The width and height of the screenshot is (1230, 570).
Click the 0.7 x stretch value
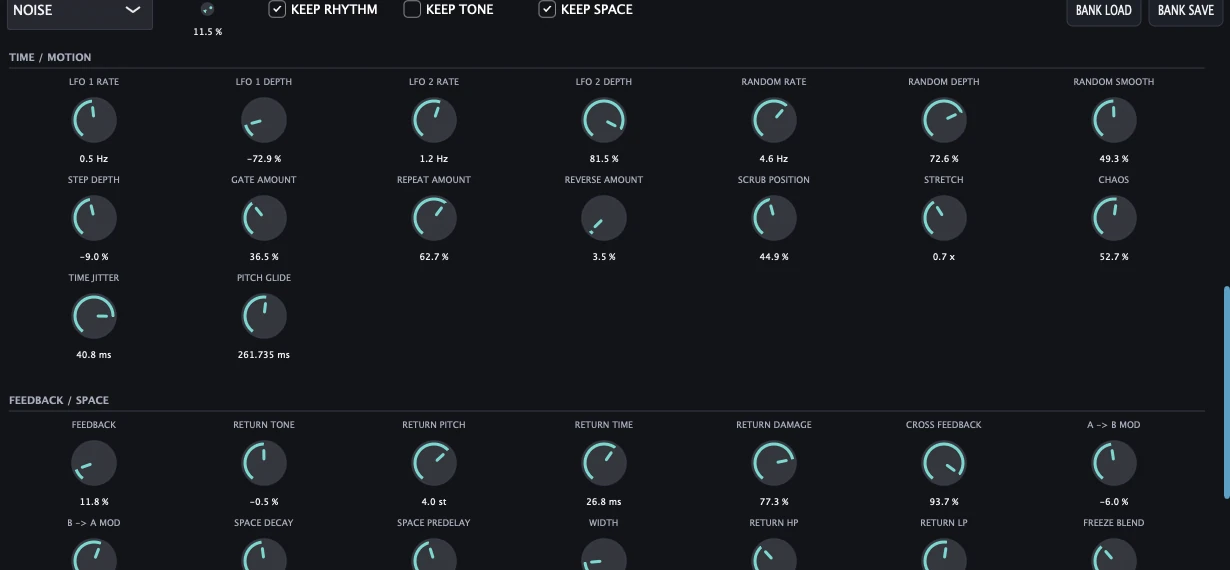coord(944,257)
